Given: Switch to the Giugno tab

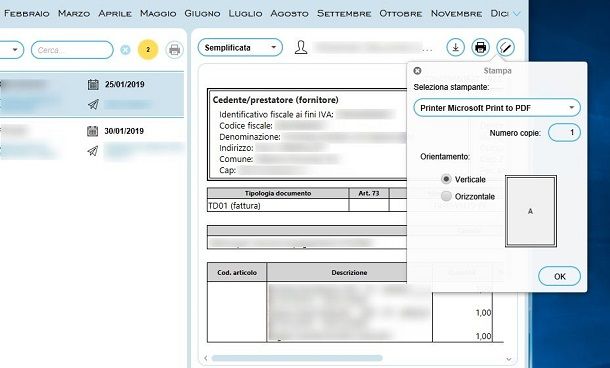Looking at the screenshot, I should pos(202,14).
